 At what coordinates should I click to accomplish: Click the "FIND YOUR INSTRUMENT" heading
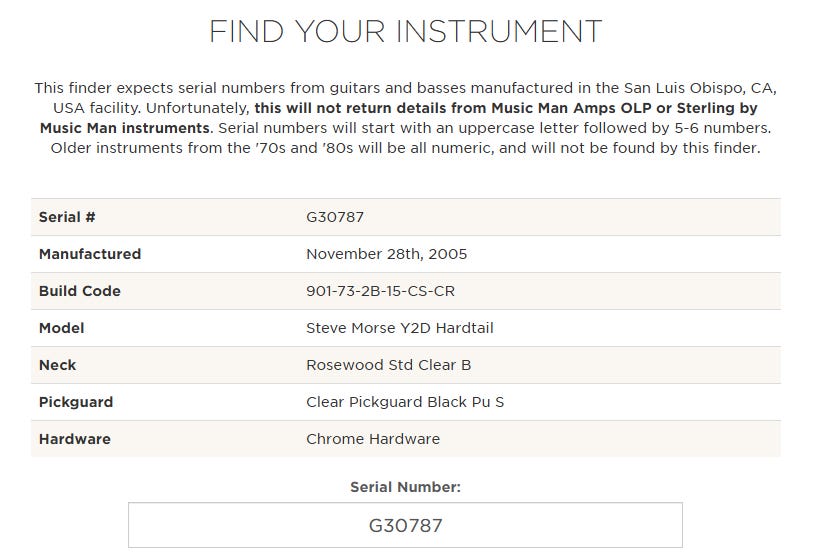click(x=405, y=31)
